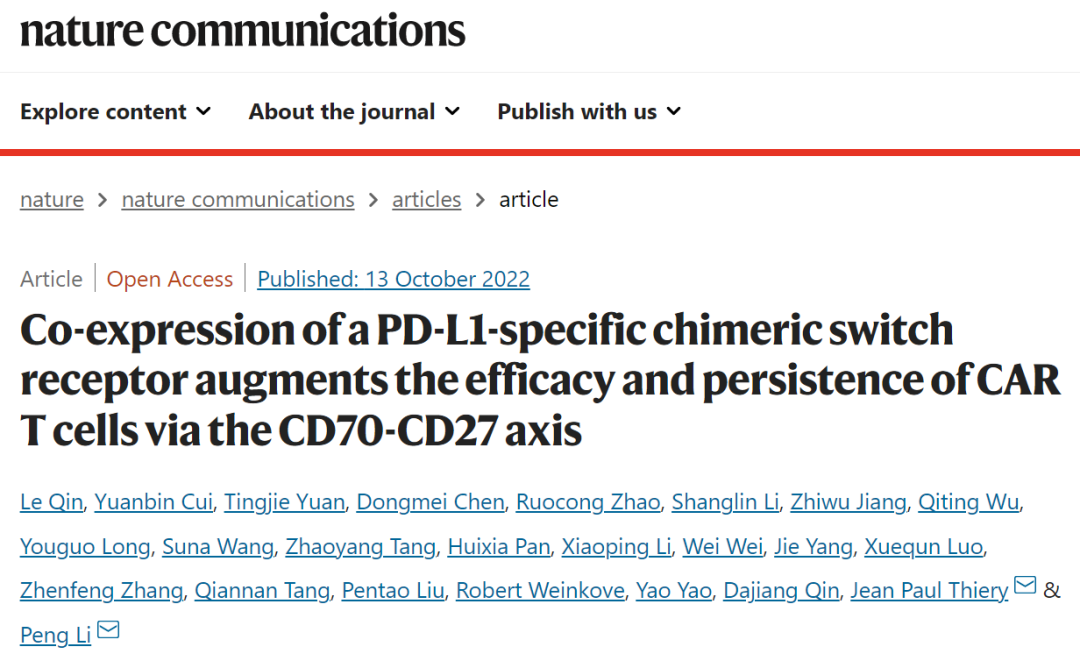Click the email envelope icon beside Peng Li
The height and width of the screenshot is (661, 1080).
coord(108,629)
